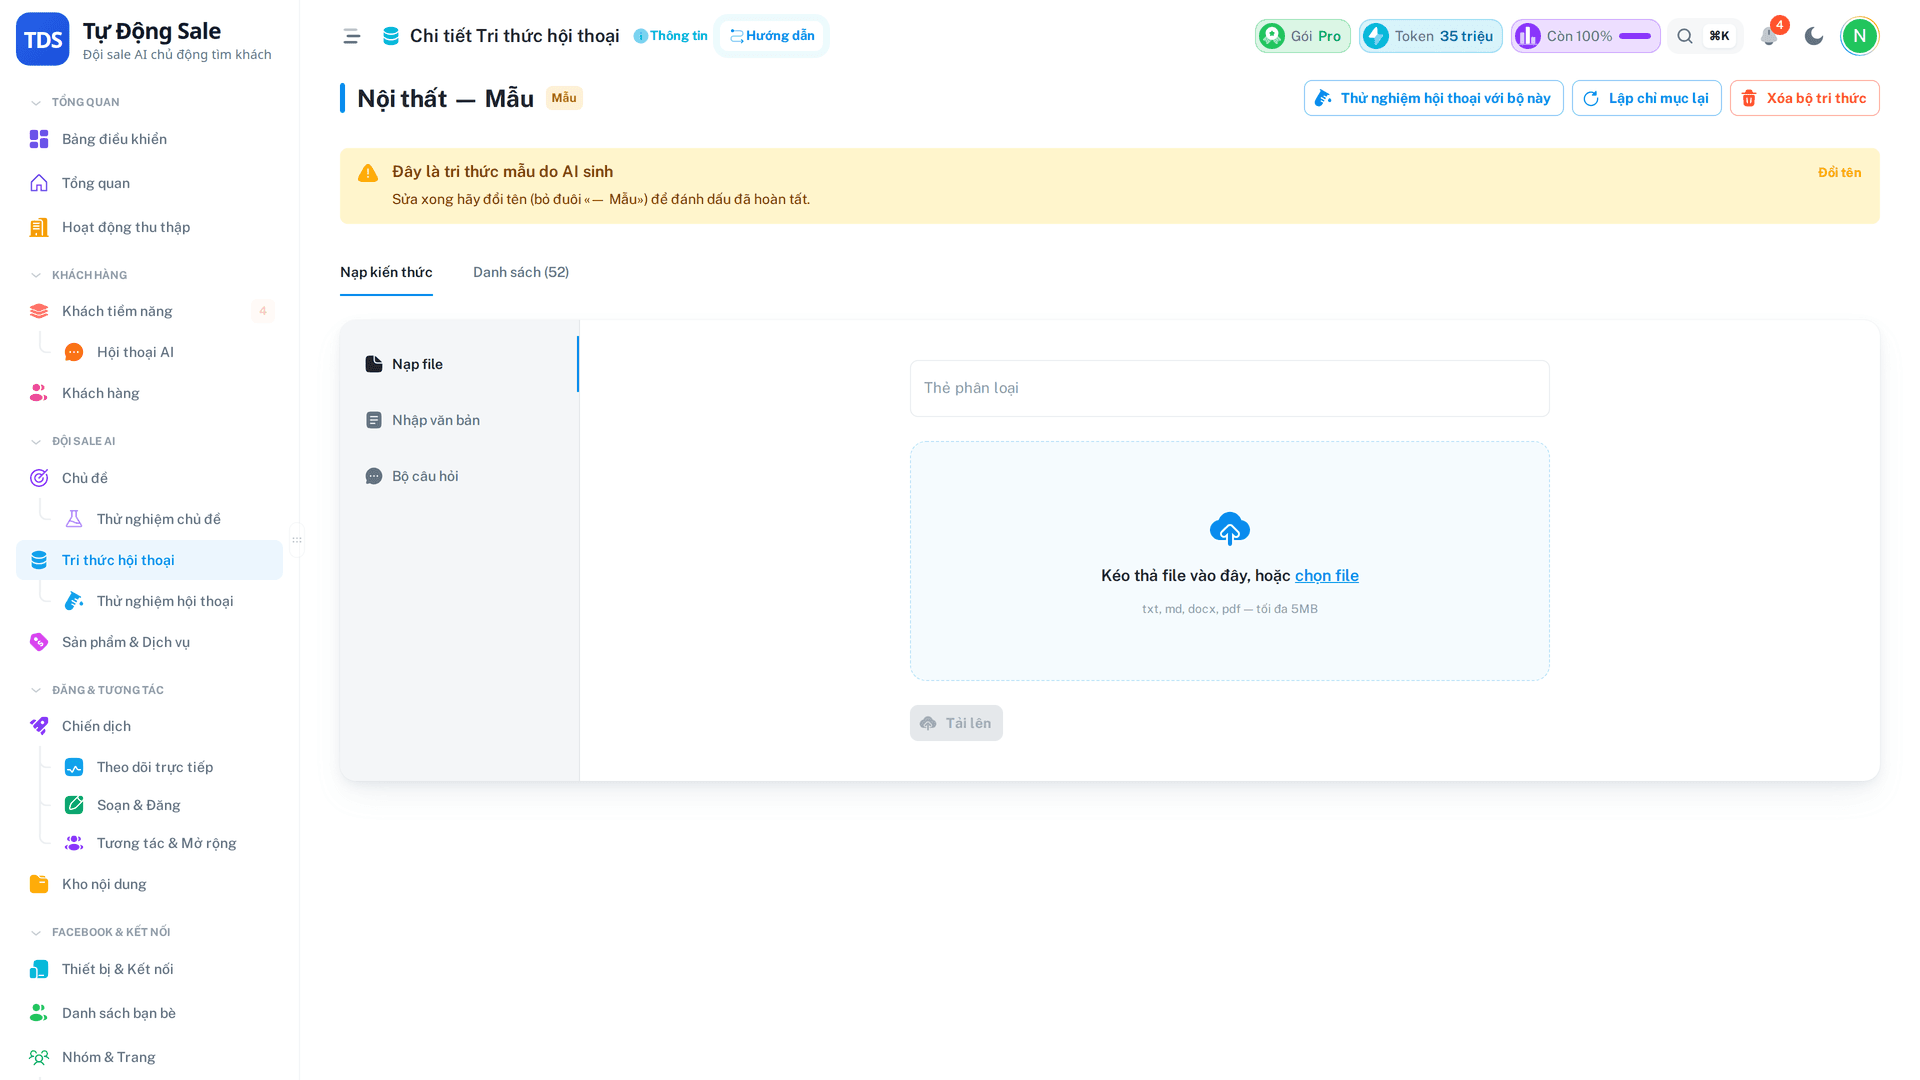Switch to the Danh sách (52) tab
The image size is (1920, 1080).
coord(521,272)
